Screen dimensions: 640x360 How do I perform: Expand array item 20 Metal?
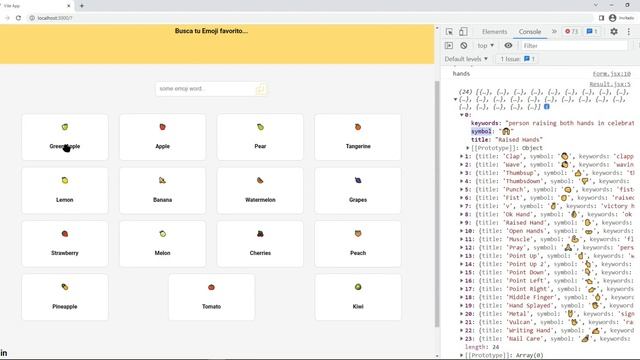(462, 314)
